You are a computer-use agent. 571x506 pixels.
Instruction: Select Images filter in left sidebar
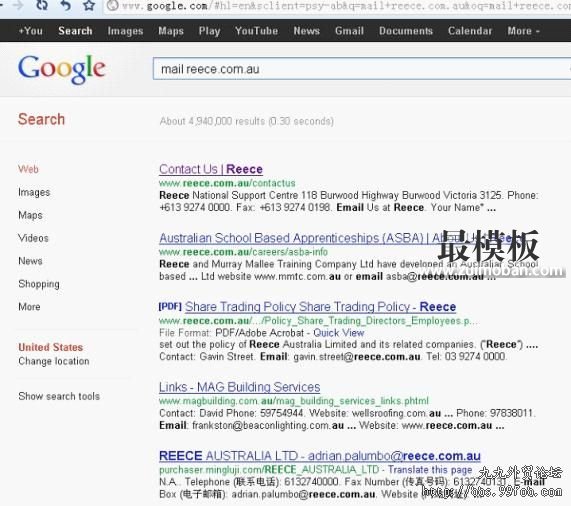coord(34,192)
